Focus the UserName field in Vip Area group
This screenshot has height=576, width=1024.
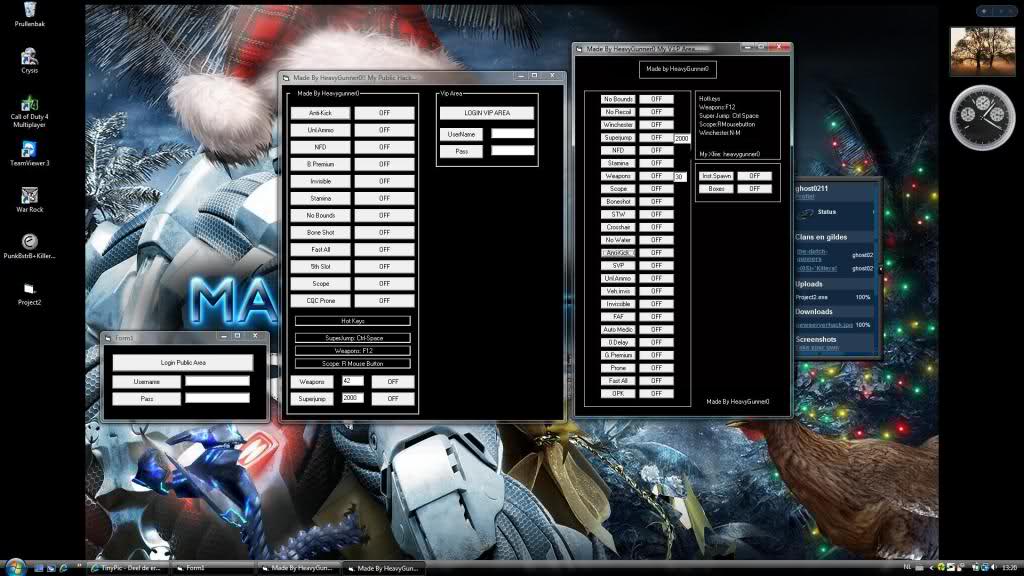pyautogui.click(x=513, y=133)
